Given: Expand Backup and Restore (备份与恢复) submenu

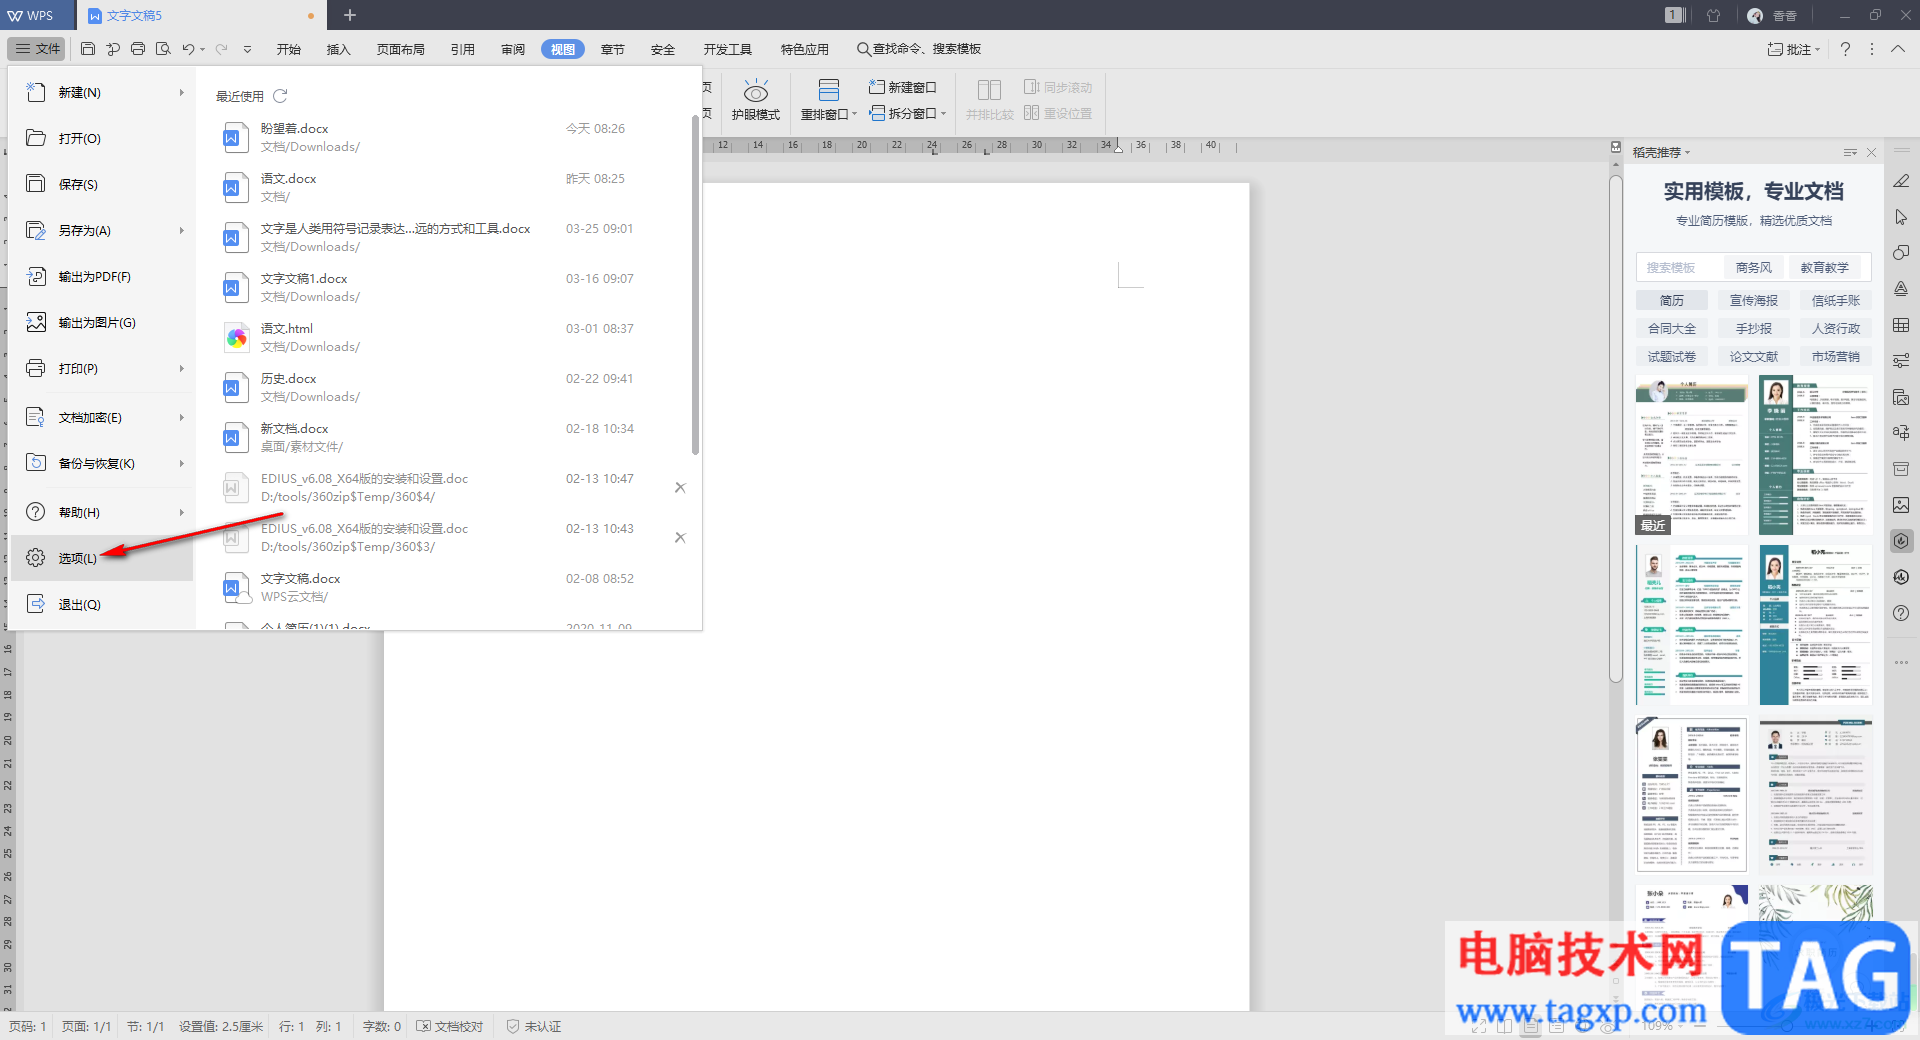Looking at the screenshot, I should coord(182,463).
